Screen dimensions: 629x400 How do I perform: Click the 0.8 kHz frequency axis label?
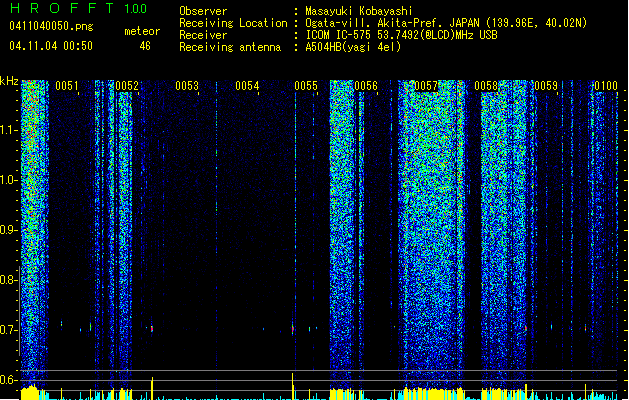8,280
